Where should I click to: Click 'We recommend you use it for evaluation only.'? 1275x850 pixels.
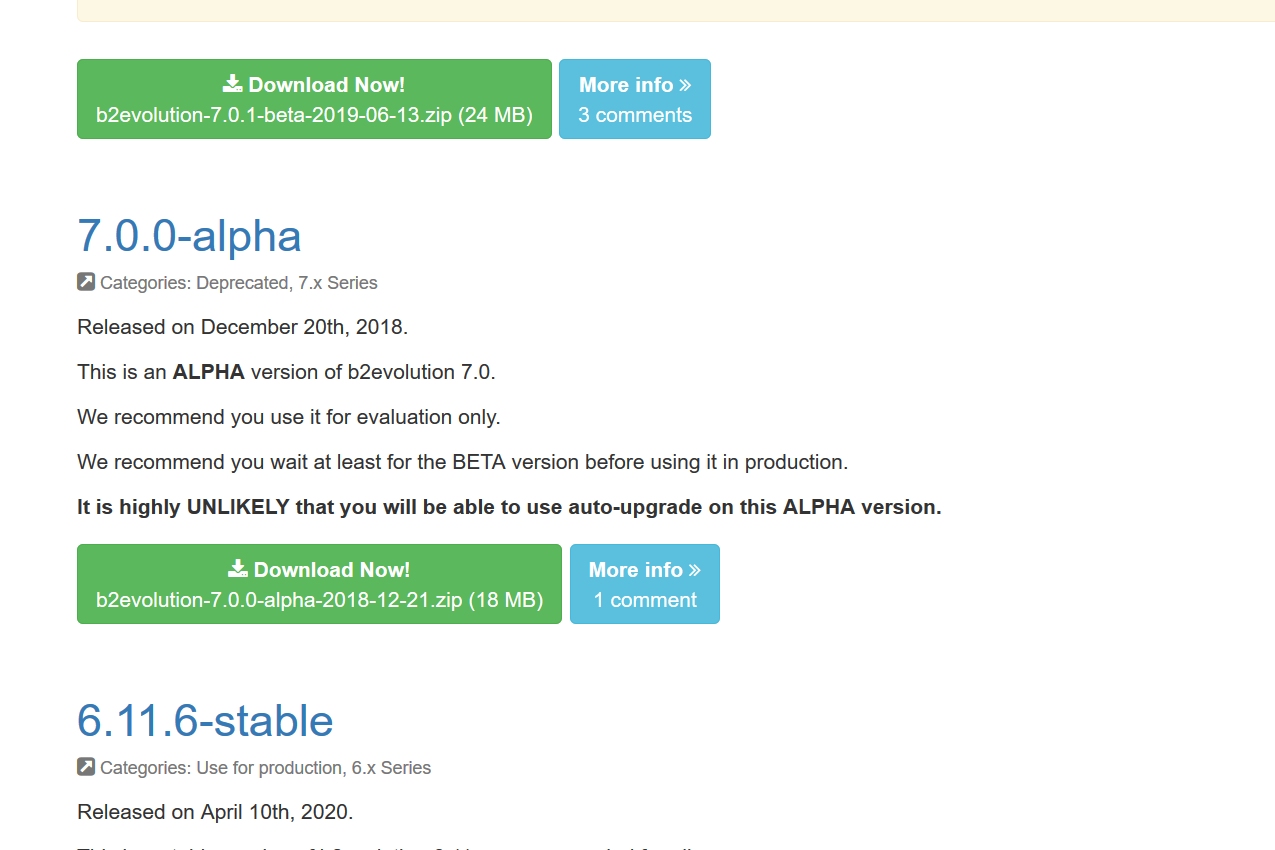point(289,417)
